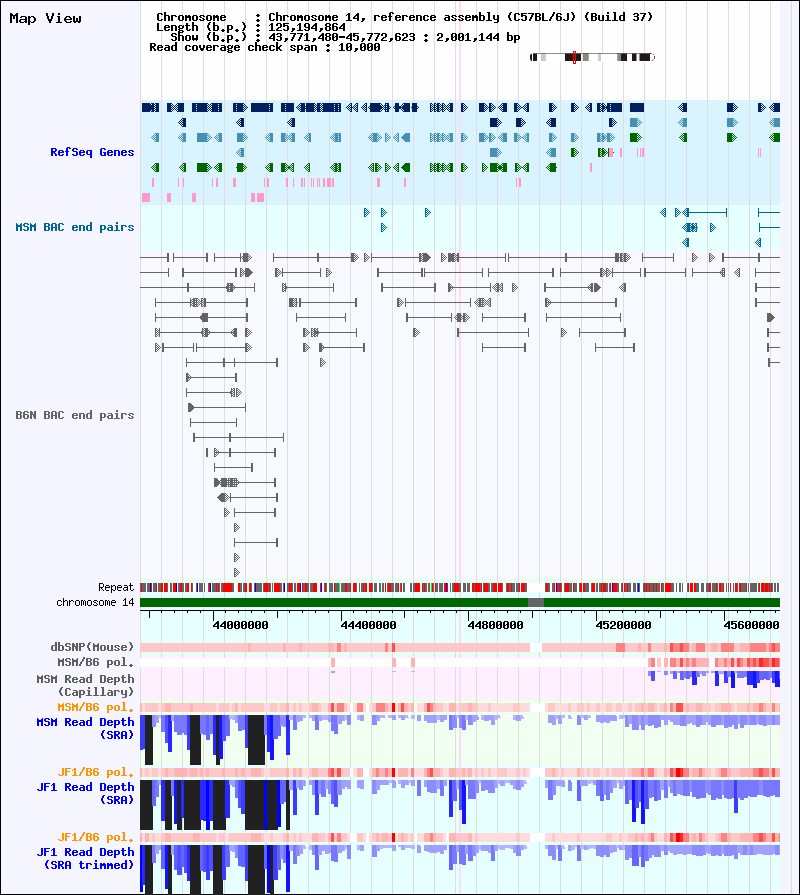Click the chromosome 14 label

(95, 602)
